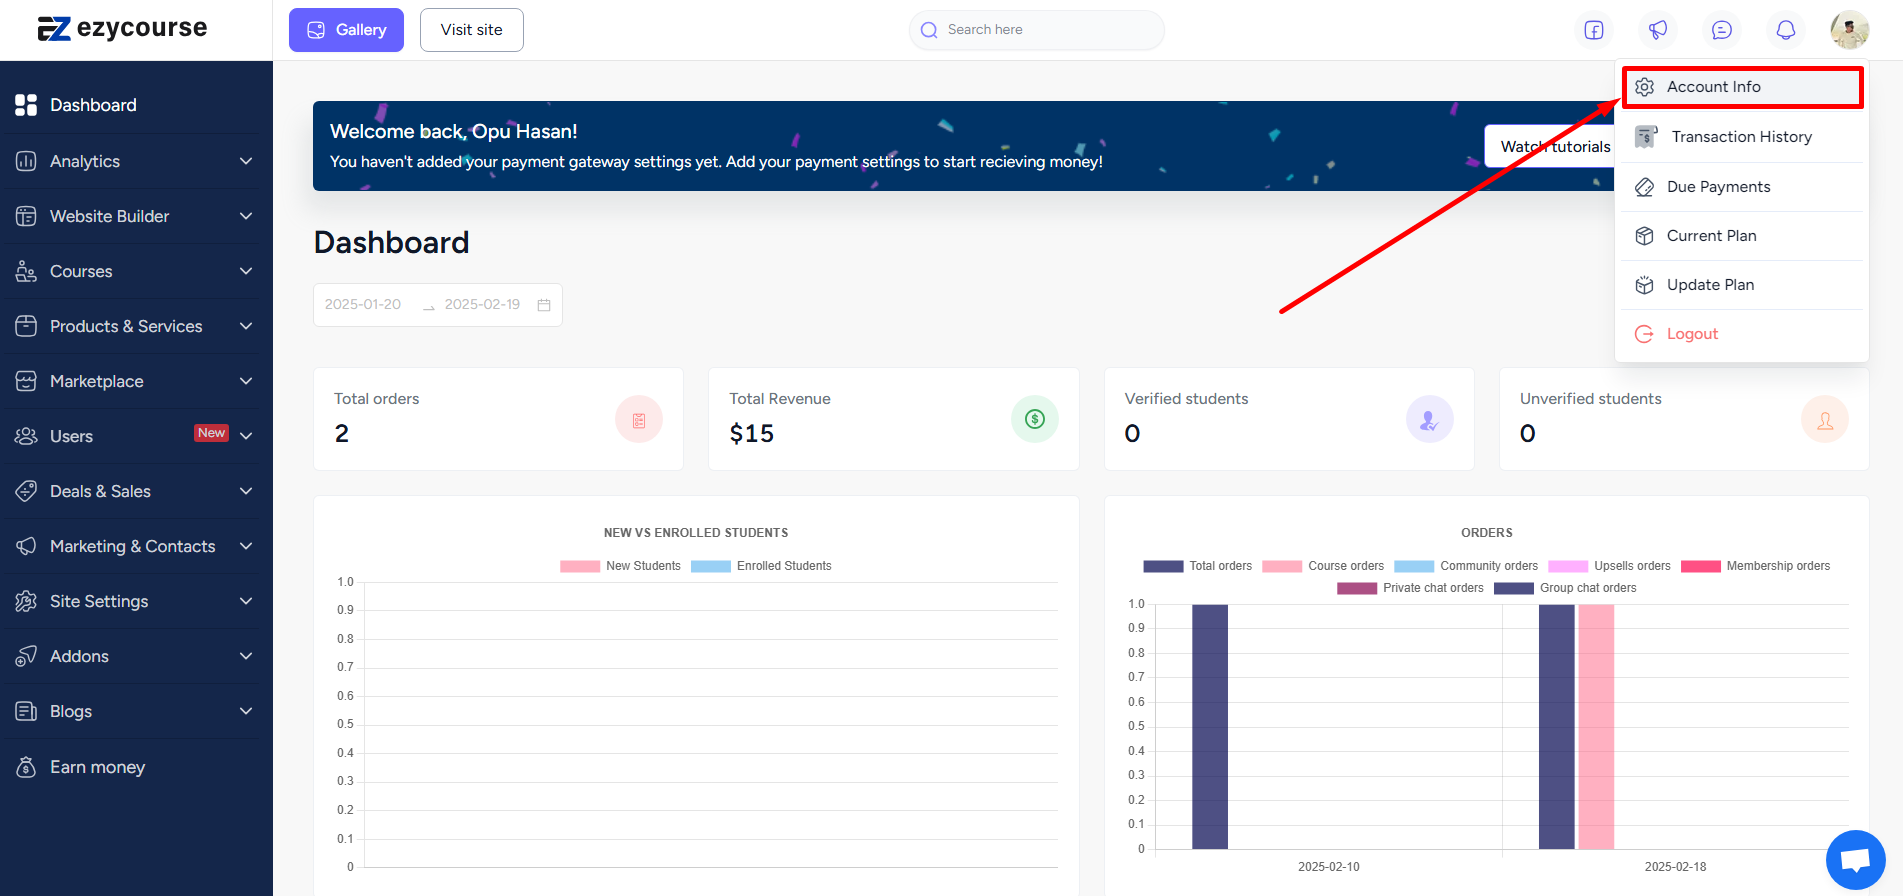Click the calendar icon in date range
The height and width of the screenshot is (896, 1903).
(x=544, y=305)
